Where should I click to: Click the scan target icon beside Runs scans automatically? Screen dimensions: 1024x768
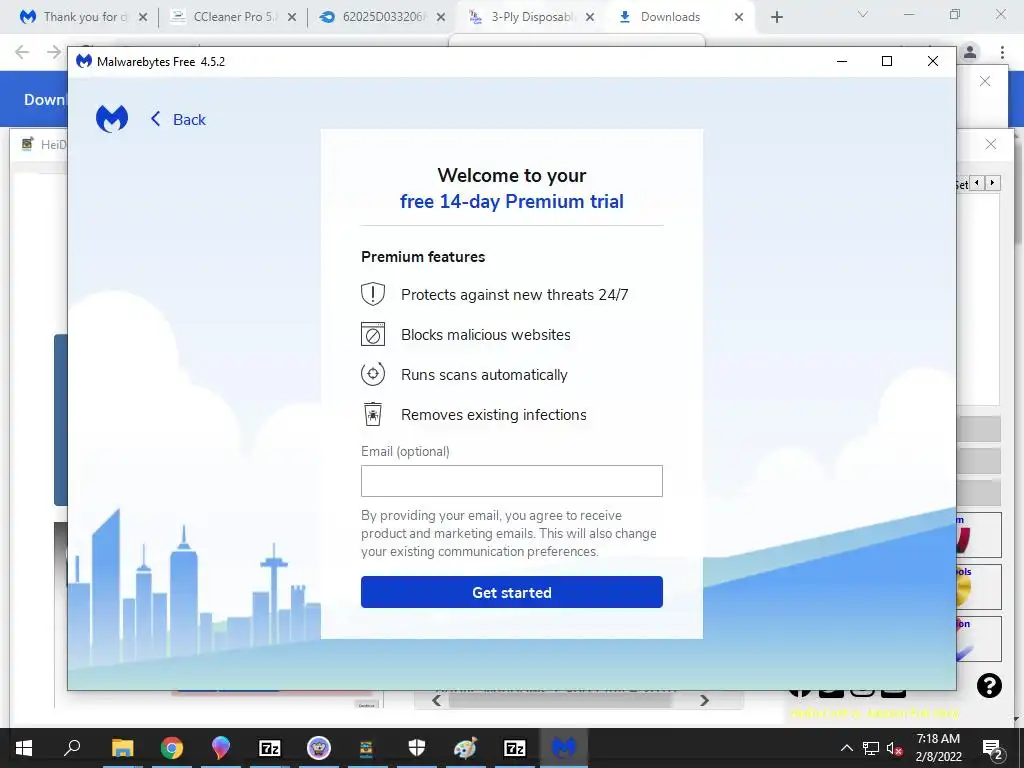(x=373, y=374)
